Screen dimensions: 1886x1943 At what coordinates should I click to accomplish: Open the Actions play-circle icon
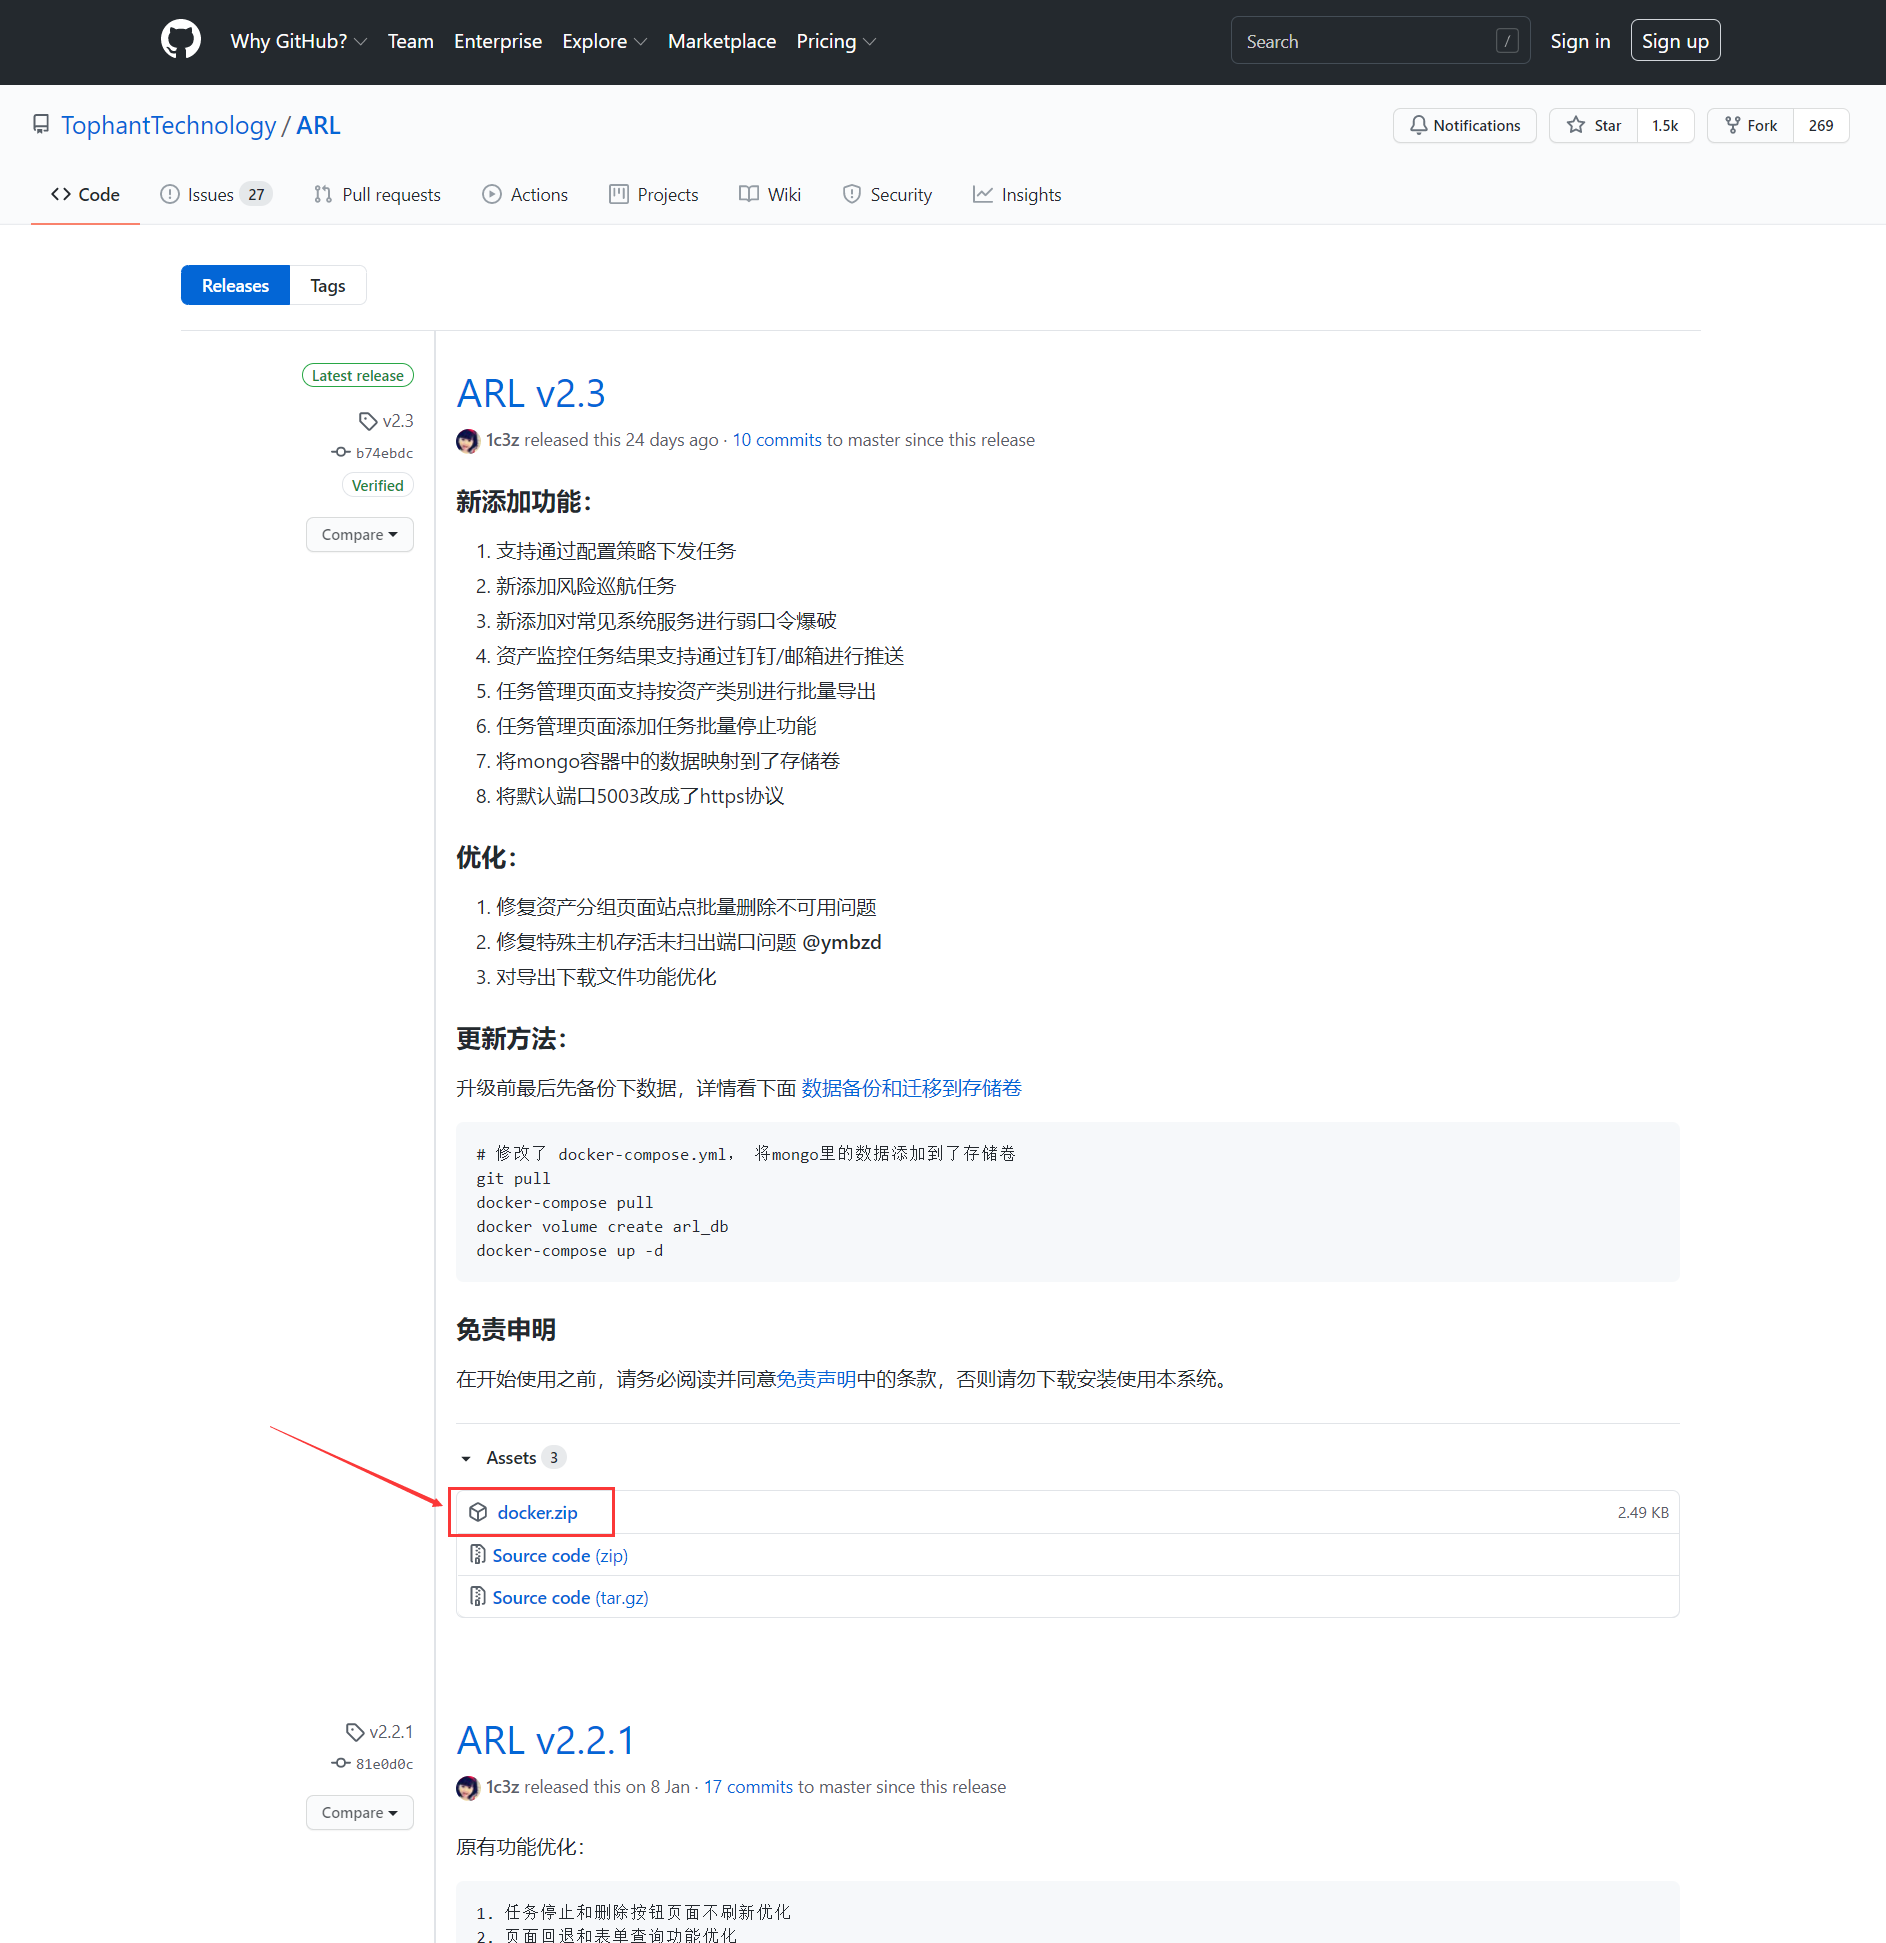point(491,194)
